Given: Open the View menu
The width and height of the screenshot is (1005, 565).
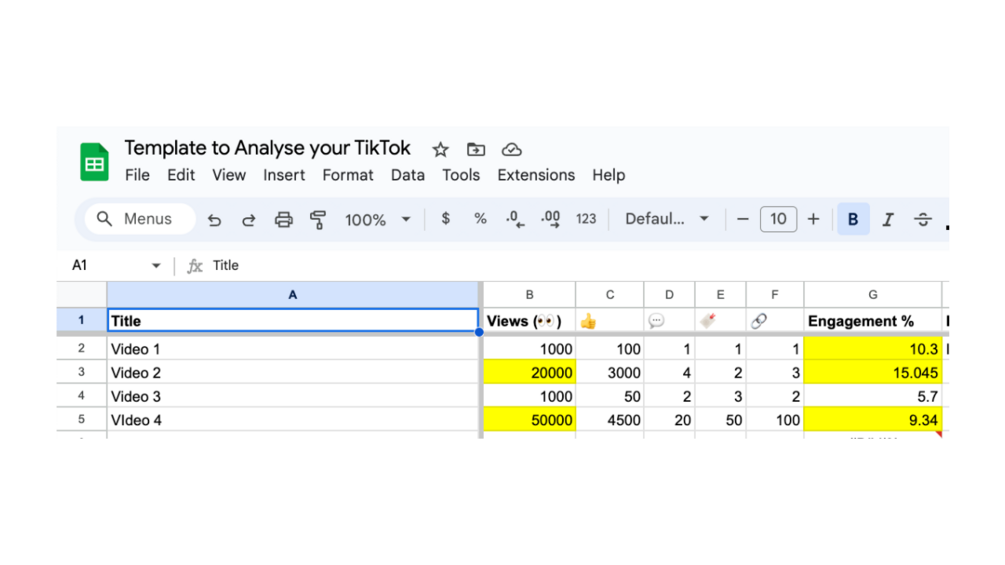Looking at the screenshot, I should click(229, 175).
